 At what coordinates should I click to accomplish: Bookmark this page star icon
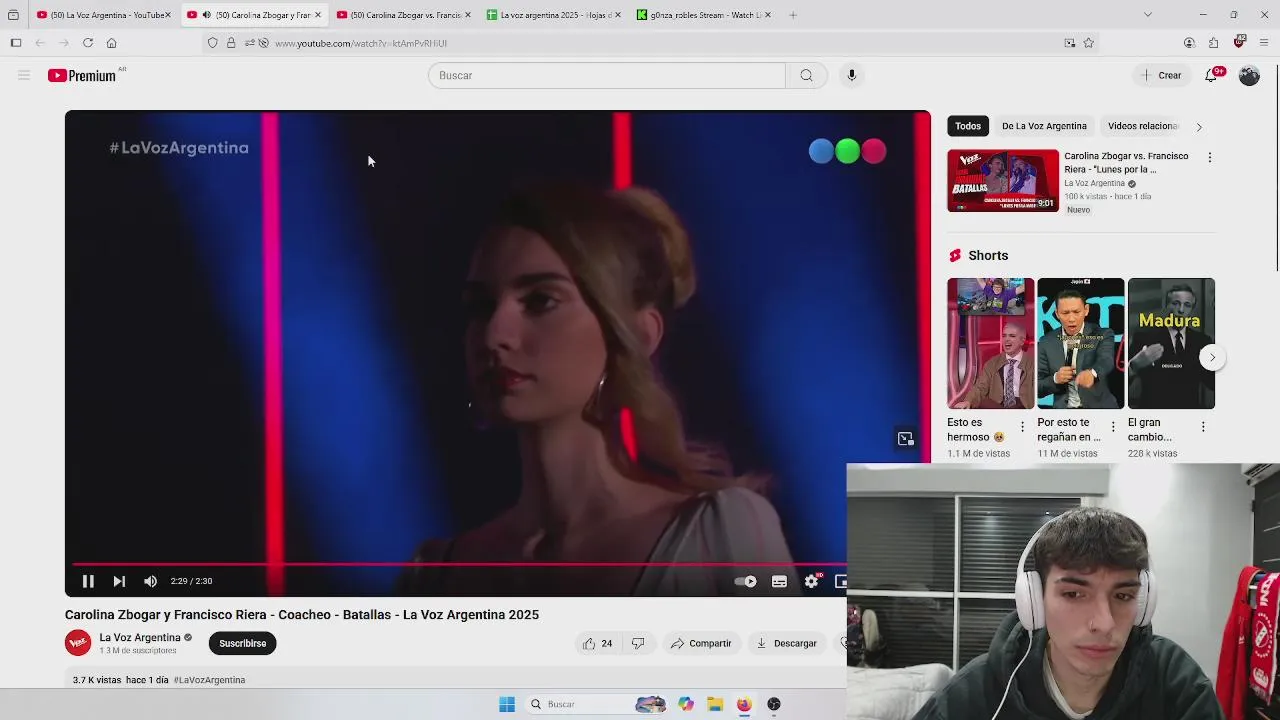[1088, 43]
